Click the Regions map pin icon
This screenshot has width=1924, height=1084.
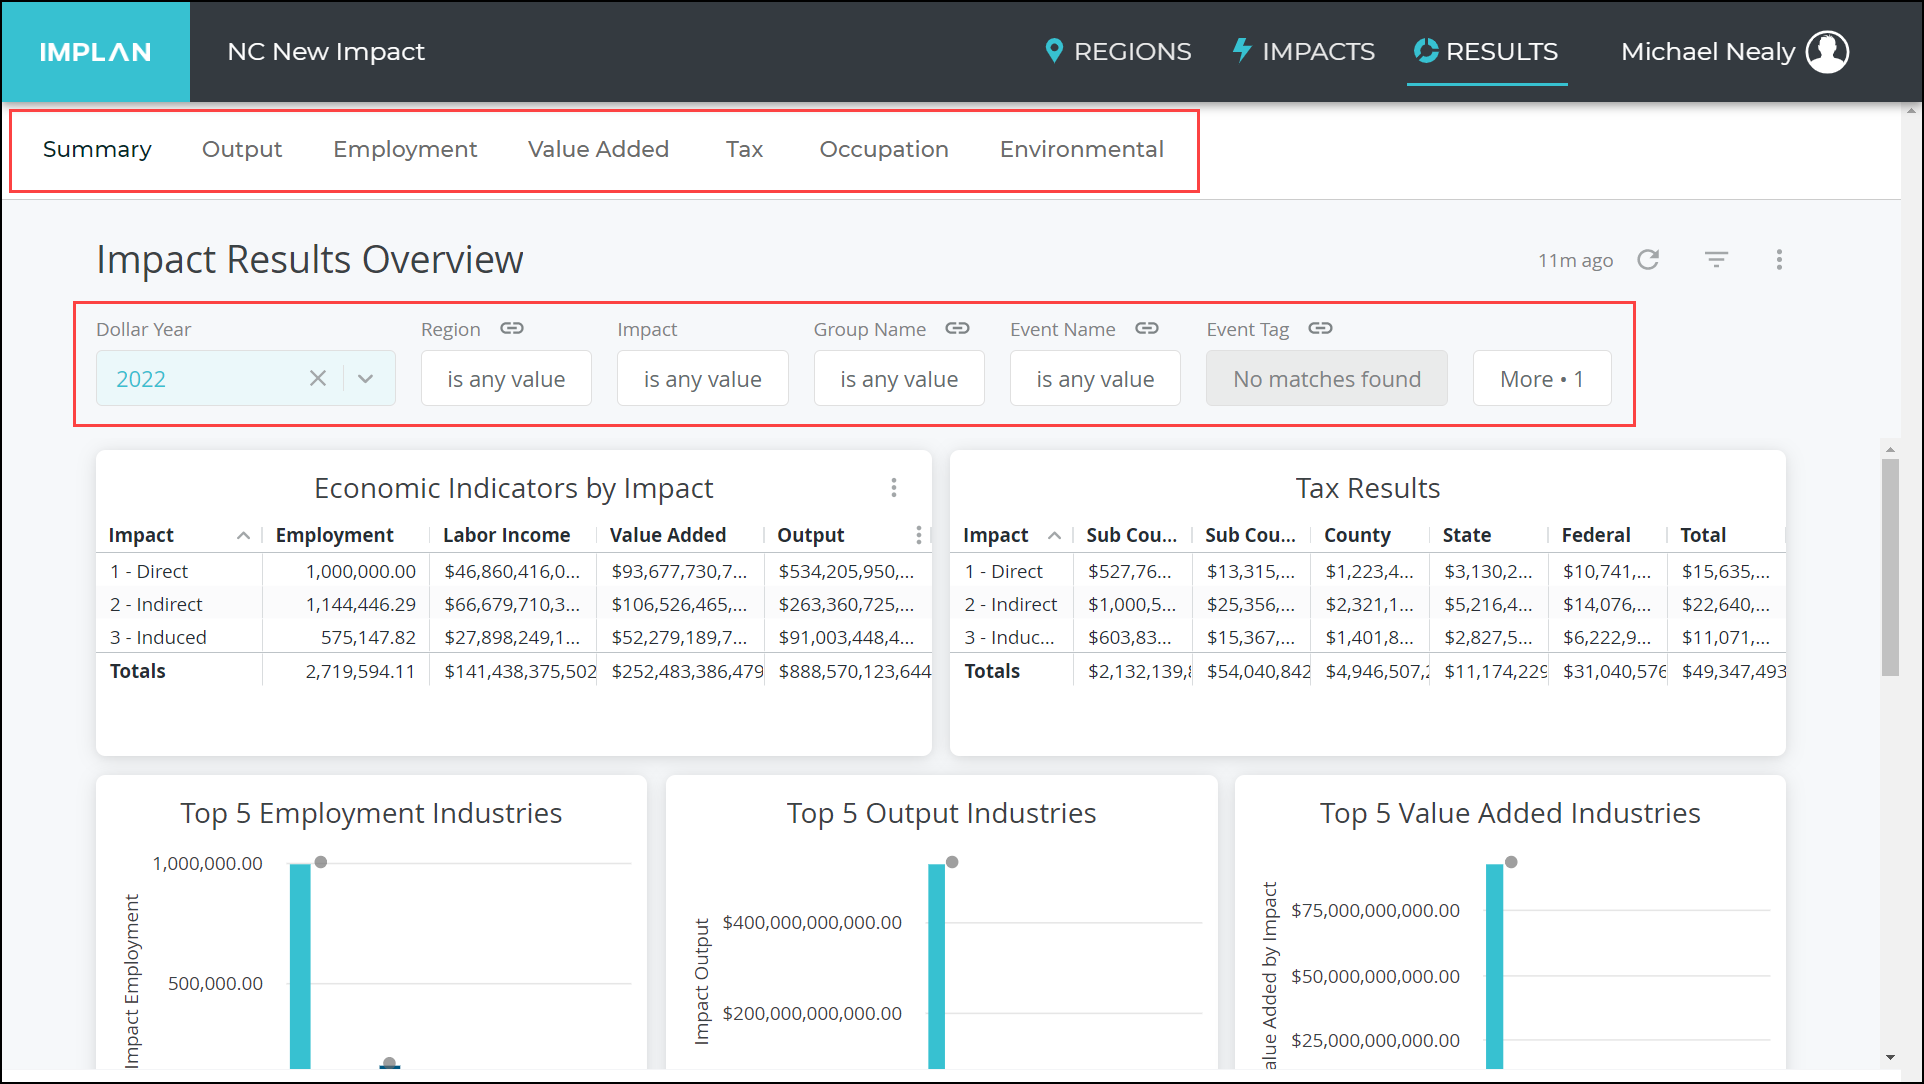point(1053,51)
